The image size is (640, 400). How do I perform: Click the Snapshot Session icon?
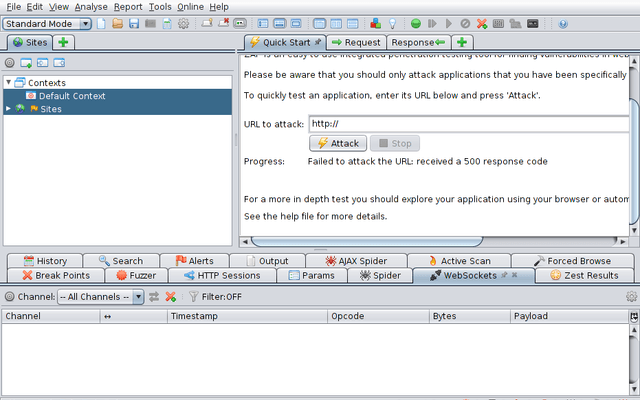tap(151, 24)
